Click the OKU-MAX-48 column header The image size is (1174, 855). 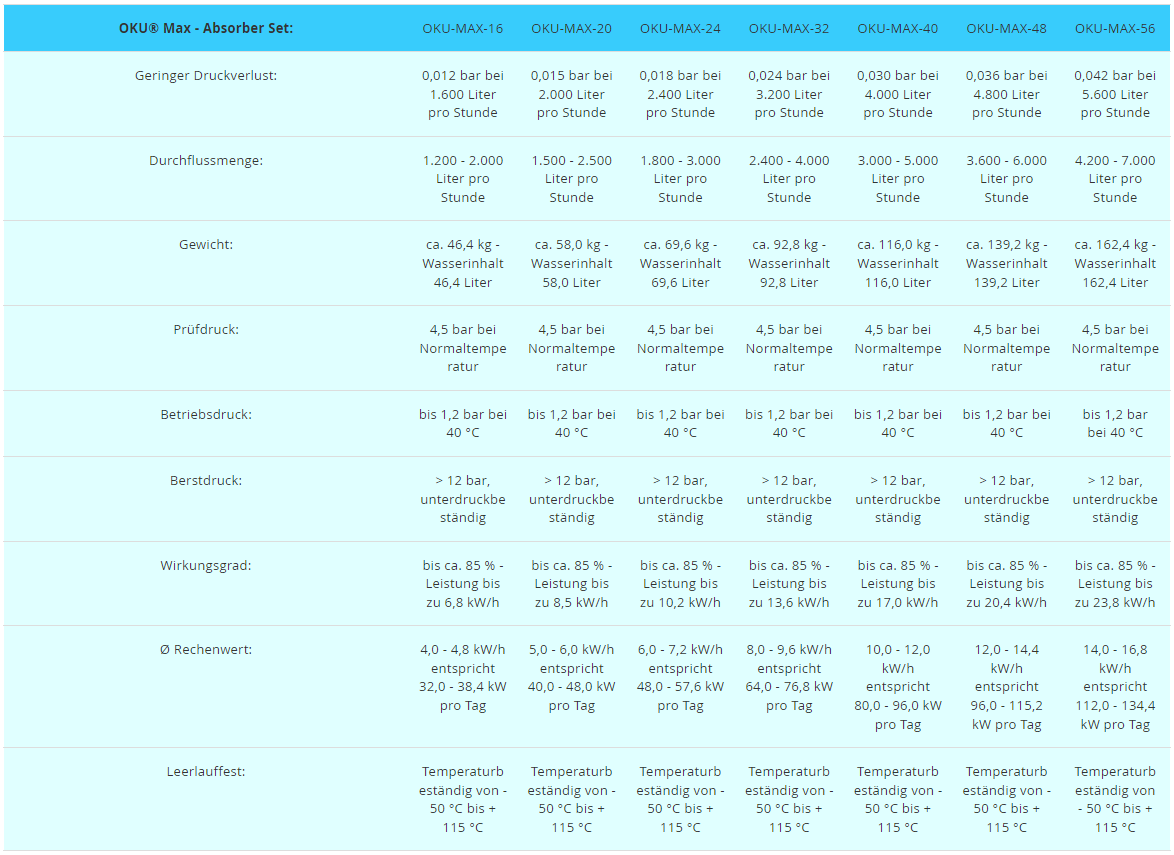pos(1006,28)
